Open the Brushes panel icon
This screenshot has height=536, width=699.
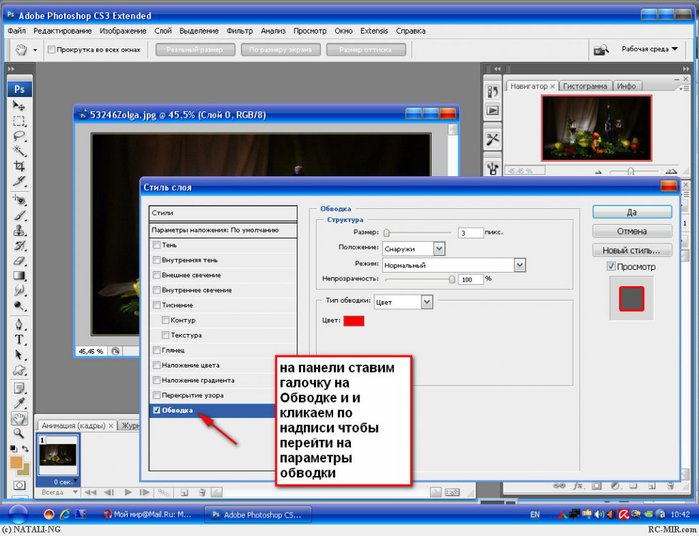[x=493, y=168]
